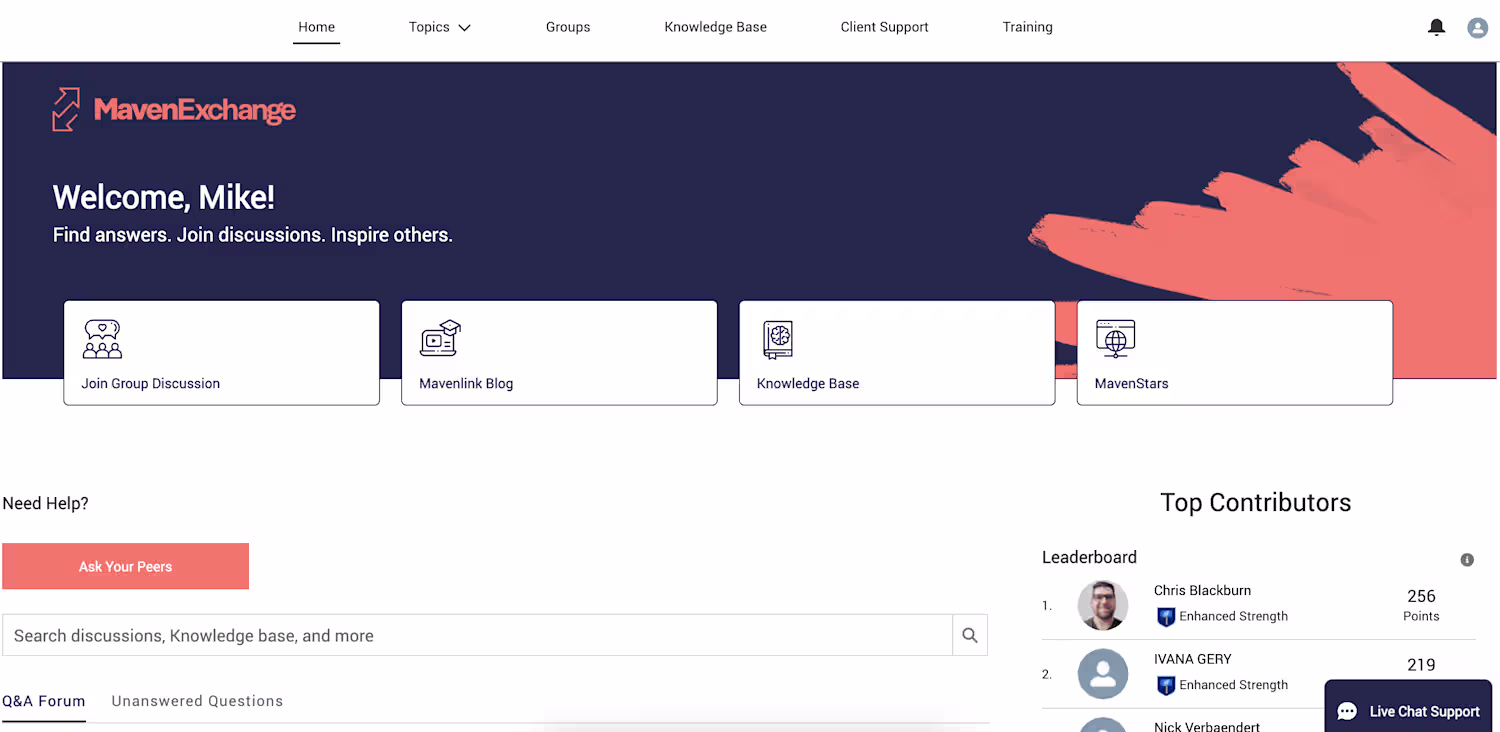Click the Ask Your Peers button
Screen dimensions: 1500x732
point(125,566)
